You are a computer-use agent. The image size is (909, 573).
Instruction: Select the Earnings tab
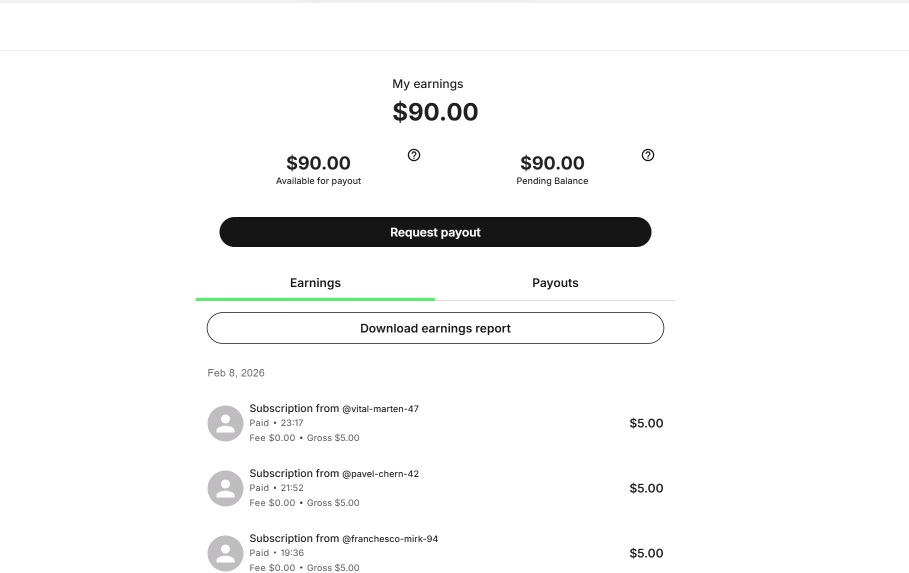(315, 283)
